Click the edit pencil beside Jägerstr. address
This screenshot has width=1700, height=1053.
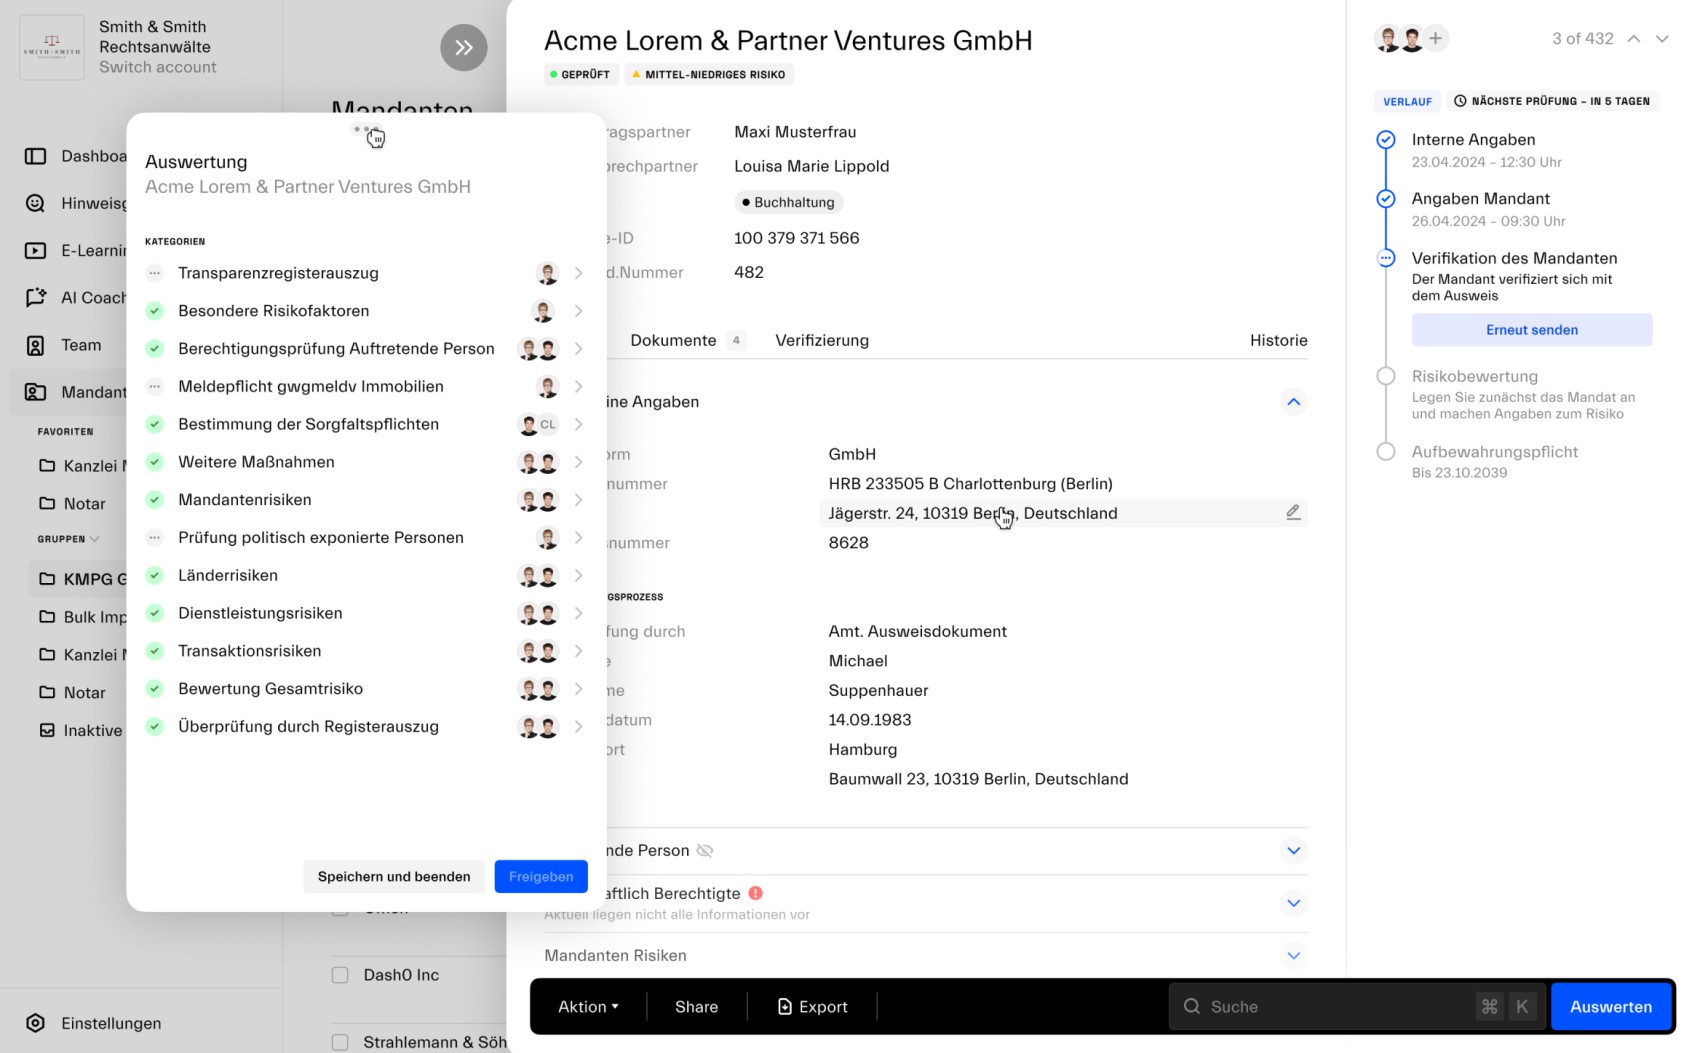[1293, 512]
